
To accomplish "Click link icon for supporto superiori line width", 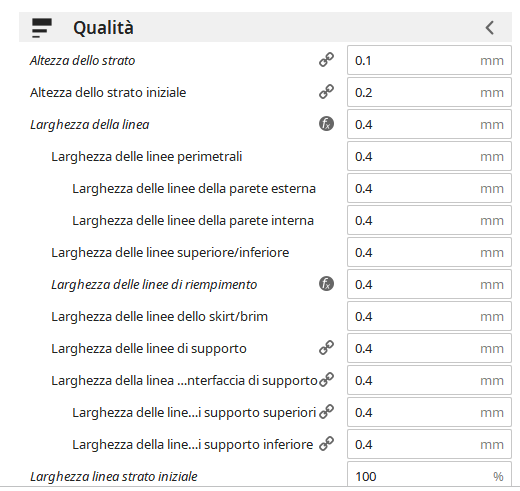I will (x=326, y=412).
